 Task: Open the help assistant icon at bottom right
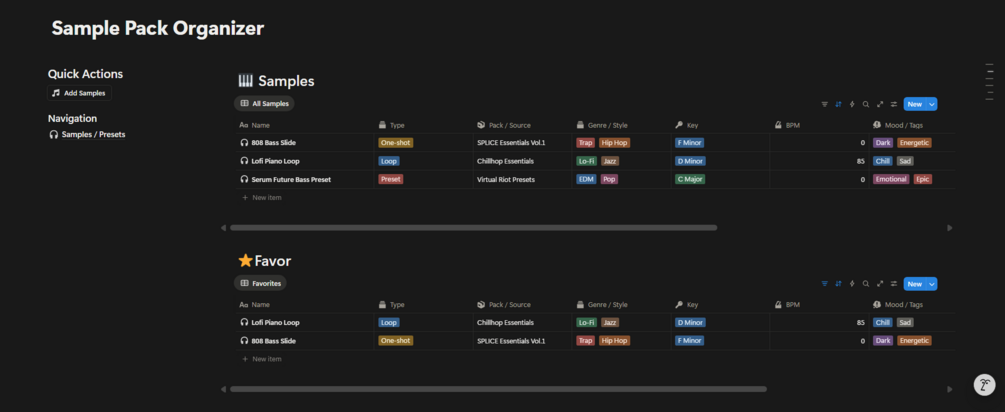984,385
